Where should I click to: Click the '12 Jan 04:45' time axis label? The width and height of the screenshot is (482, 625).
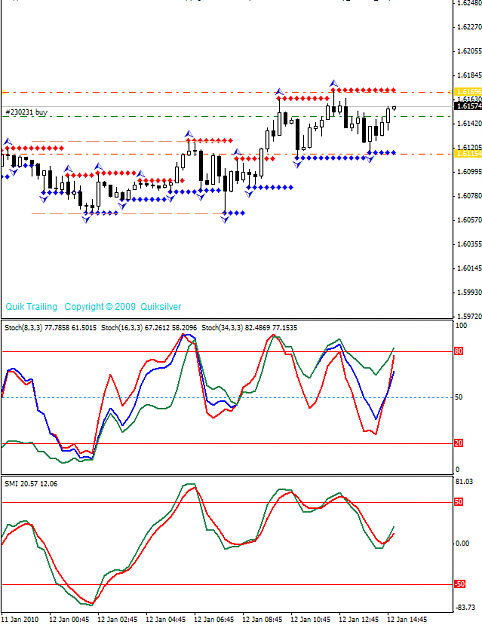click(165, 619)
